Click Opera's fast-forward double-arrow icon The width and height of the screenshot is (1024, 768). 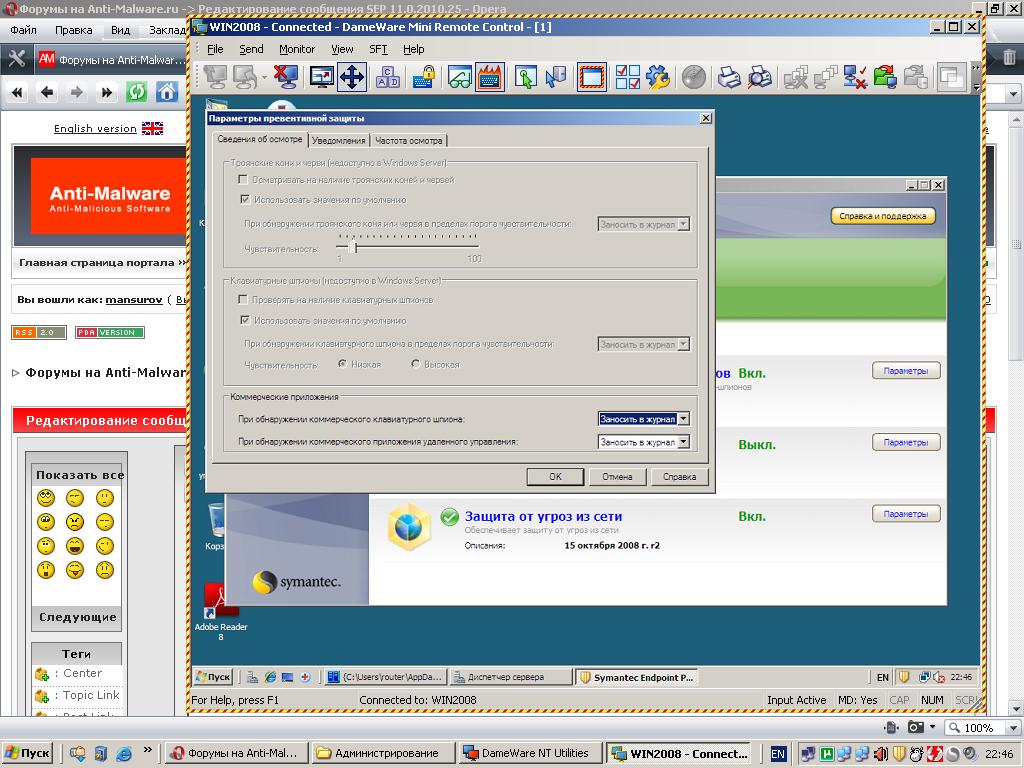point(106,92)
